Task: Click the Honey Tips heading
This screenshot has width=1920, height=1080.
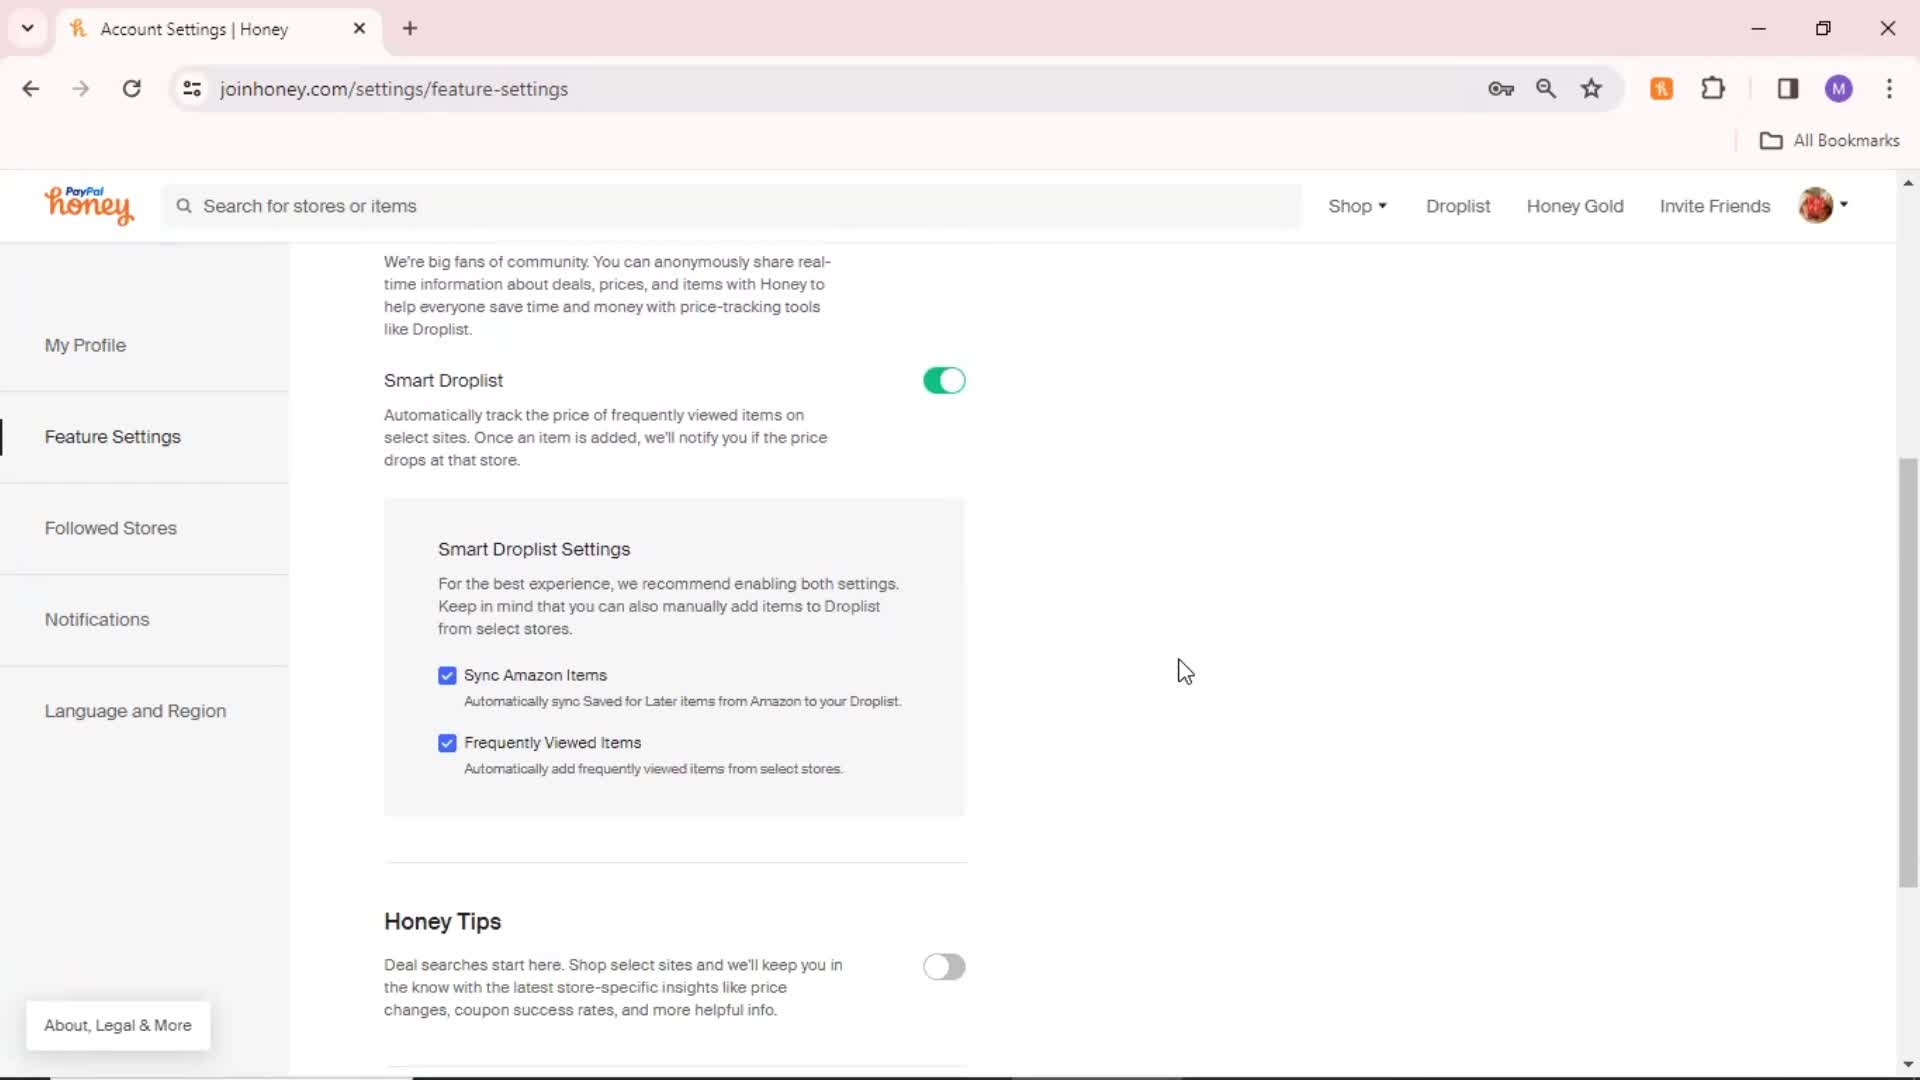Action: click(x=442, y=922)
